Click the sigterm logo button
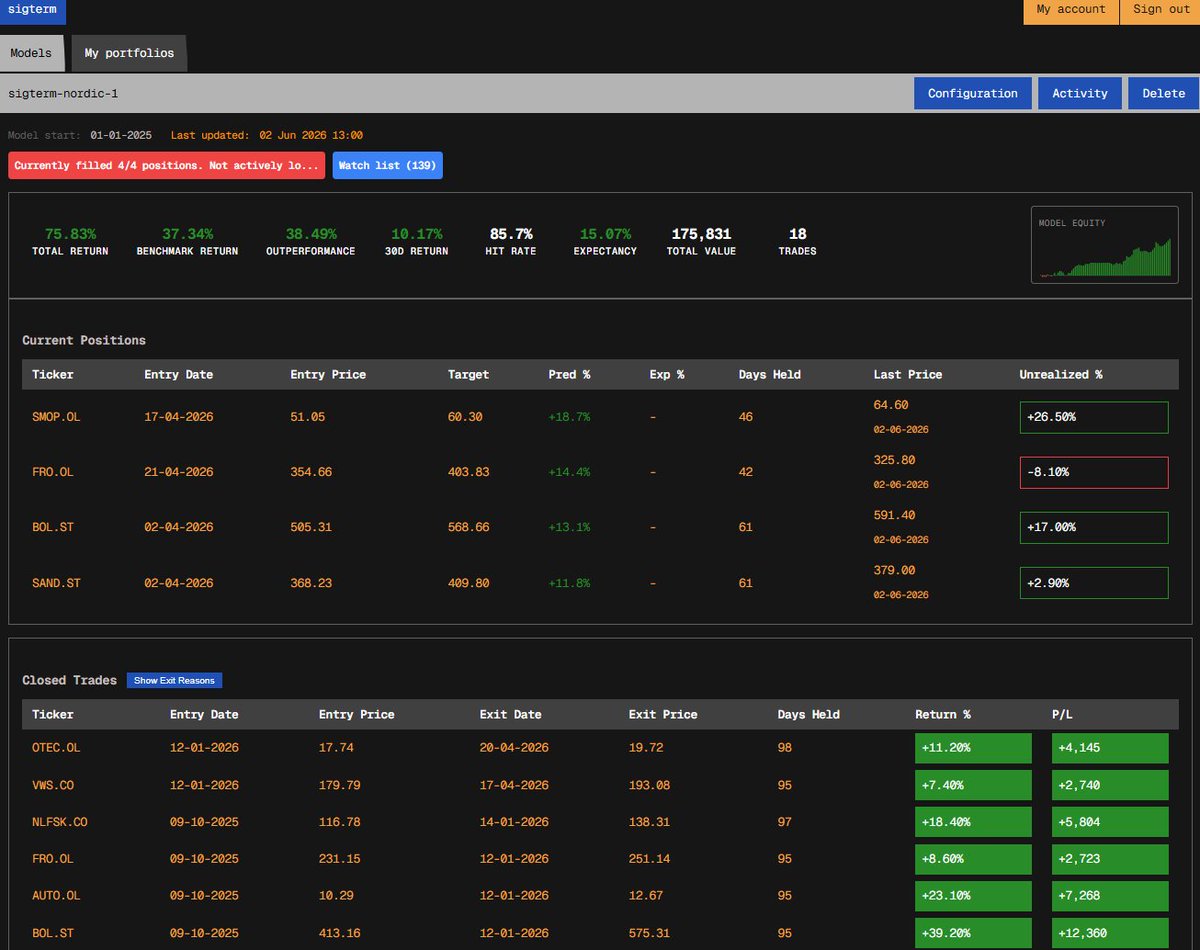This screenshot has width=1200, height=950. tap(33, 12)
